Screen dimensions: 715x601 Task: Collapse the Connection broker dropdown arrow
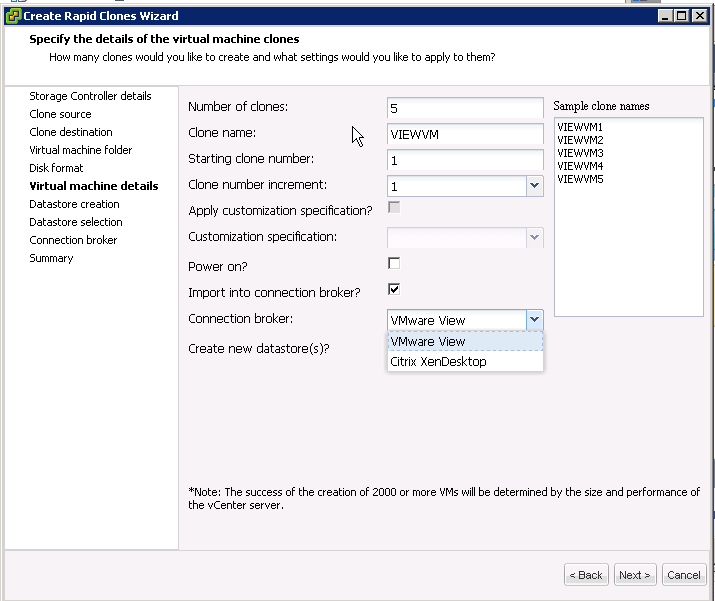pos(534,320)
